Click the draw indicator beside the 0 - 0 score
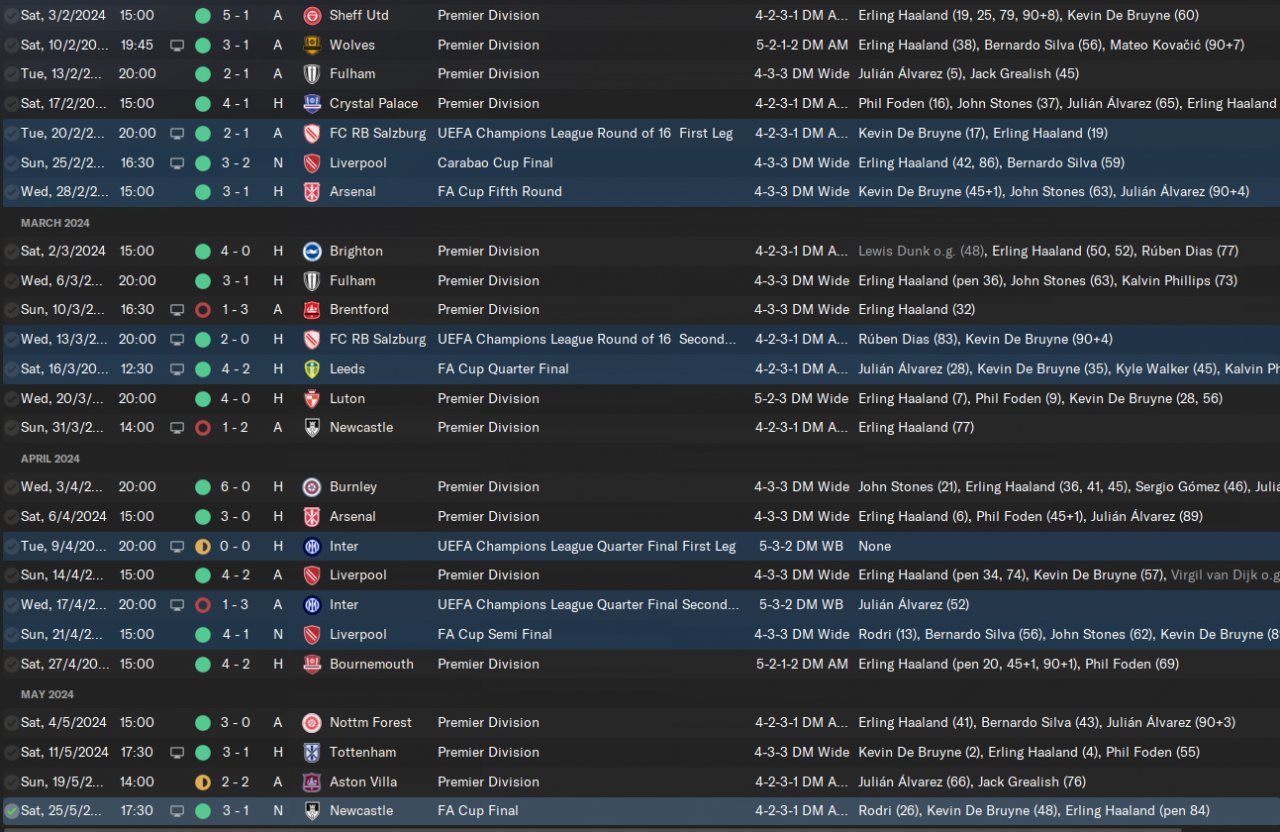Viewport: 1280px width, 832px height. [x=203, y=546]
